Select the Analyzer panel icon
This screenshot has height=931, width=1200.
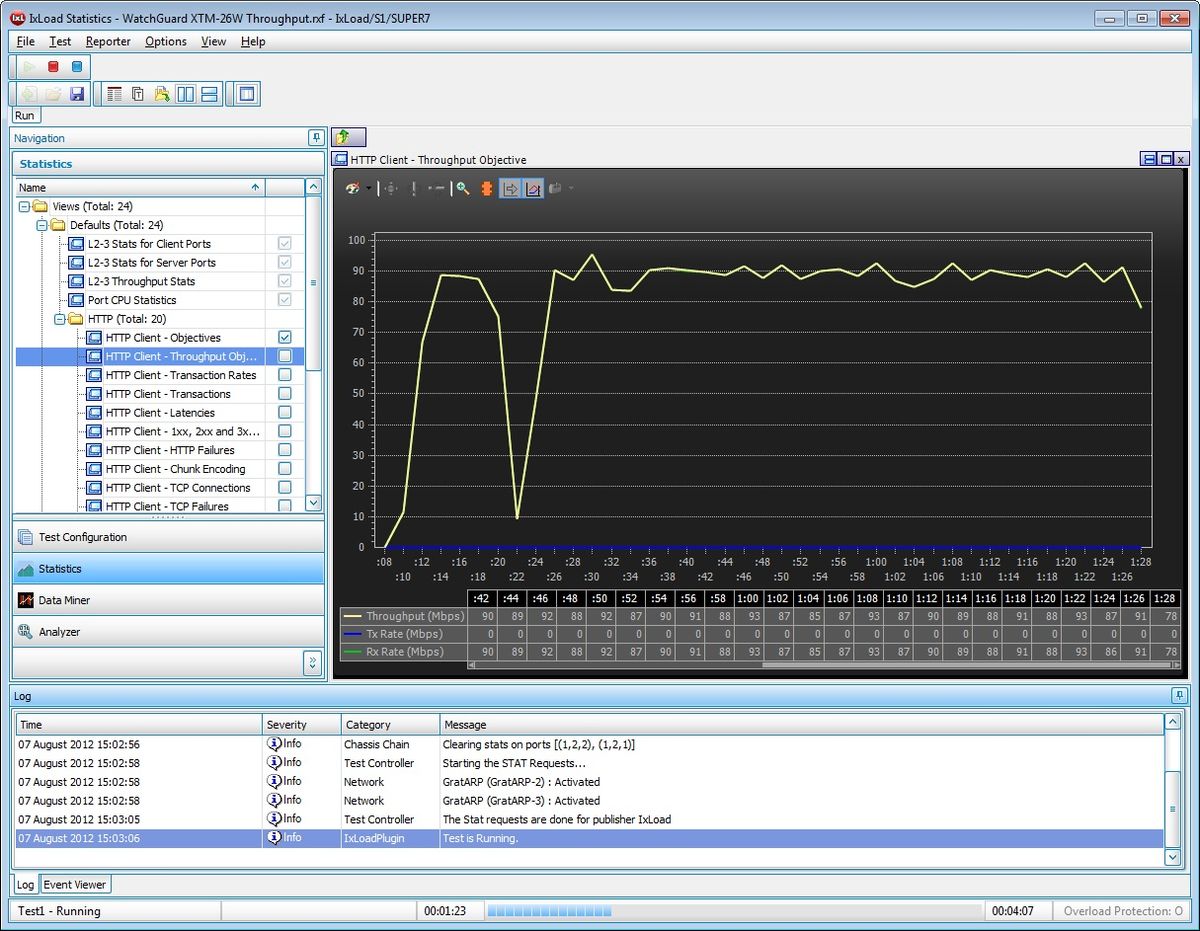pos(24,631)
